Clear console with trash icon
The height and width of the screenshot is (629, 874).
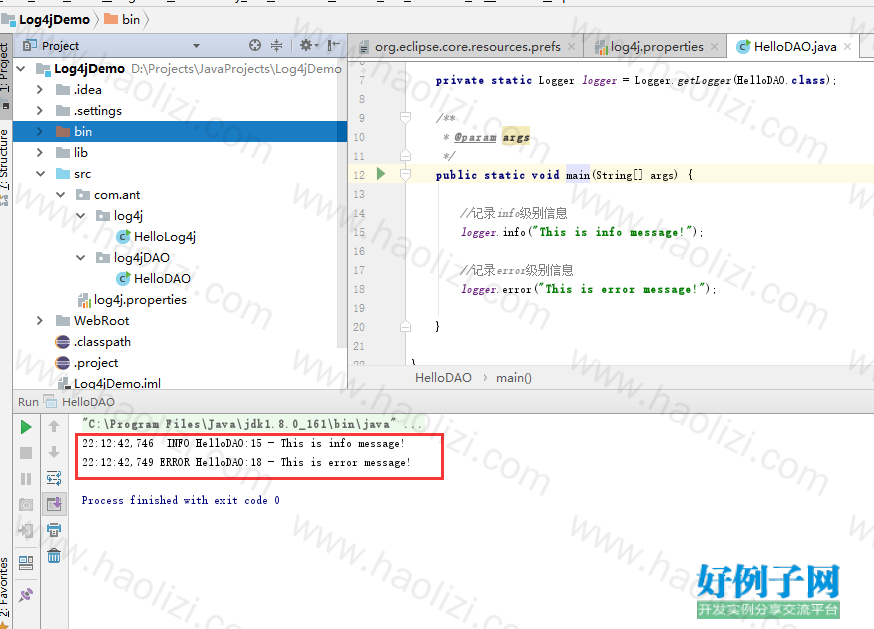click(54, 555)
